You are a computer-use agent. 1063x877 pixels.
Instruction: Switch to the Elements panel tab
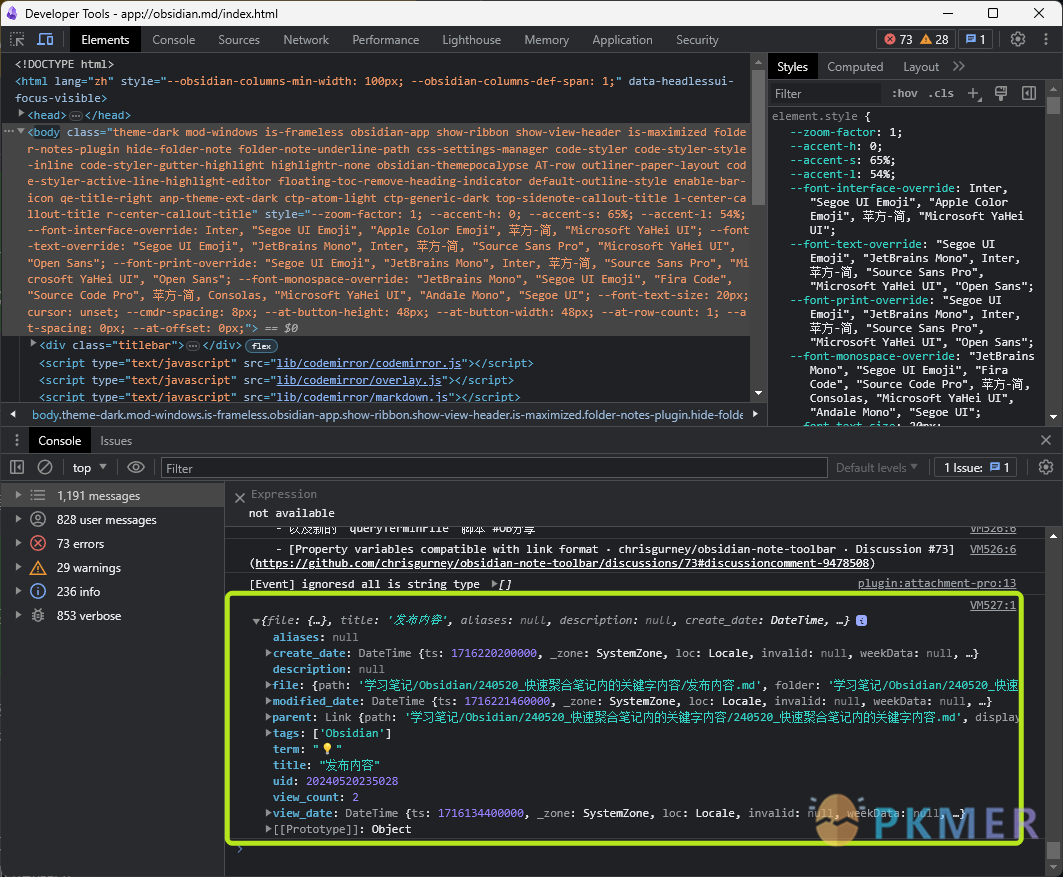[105, 39]
